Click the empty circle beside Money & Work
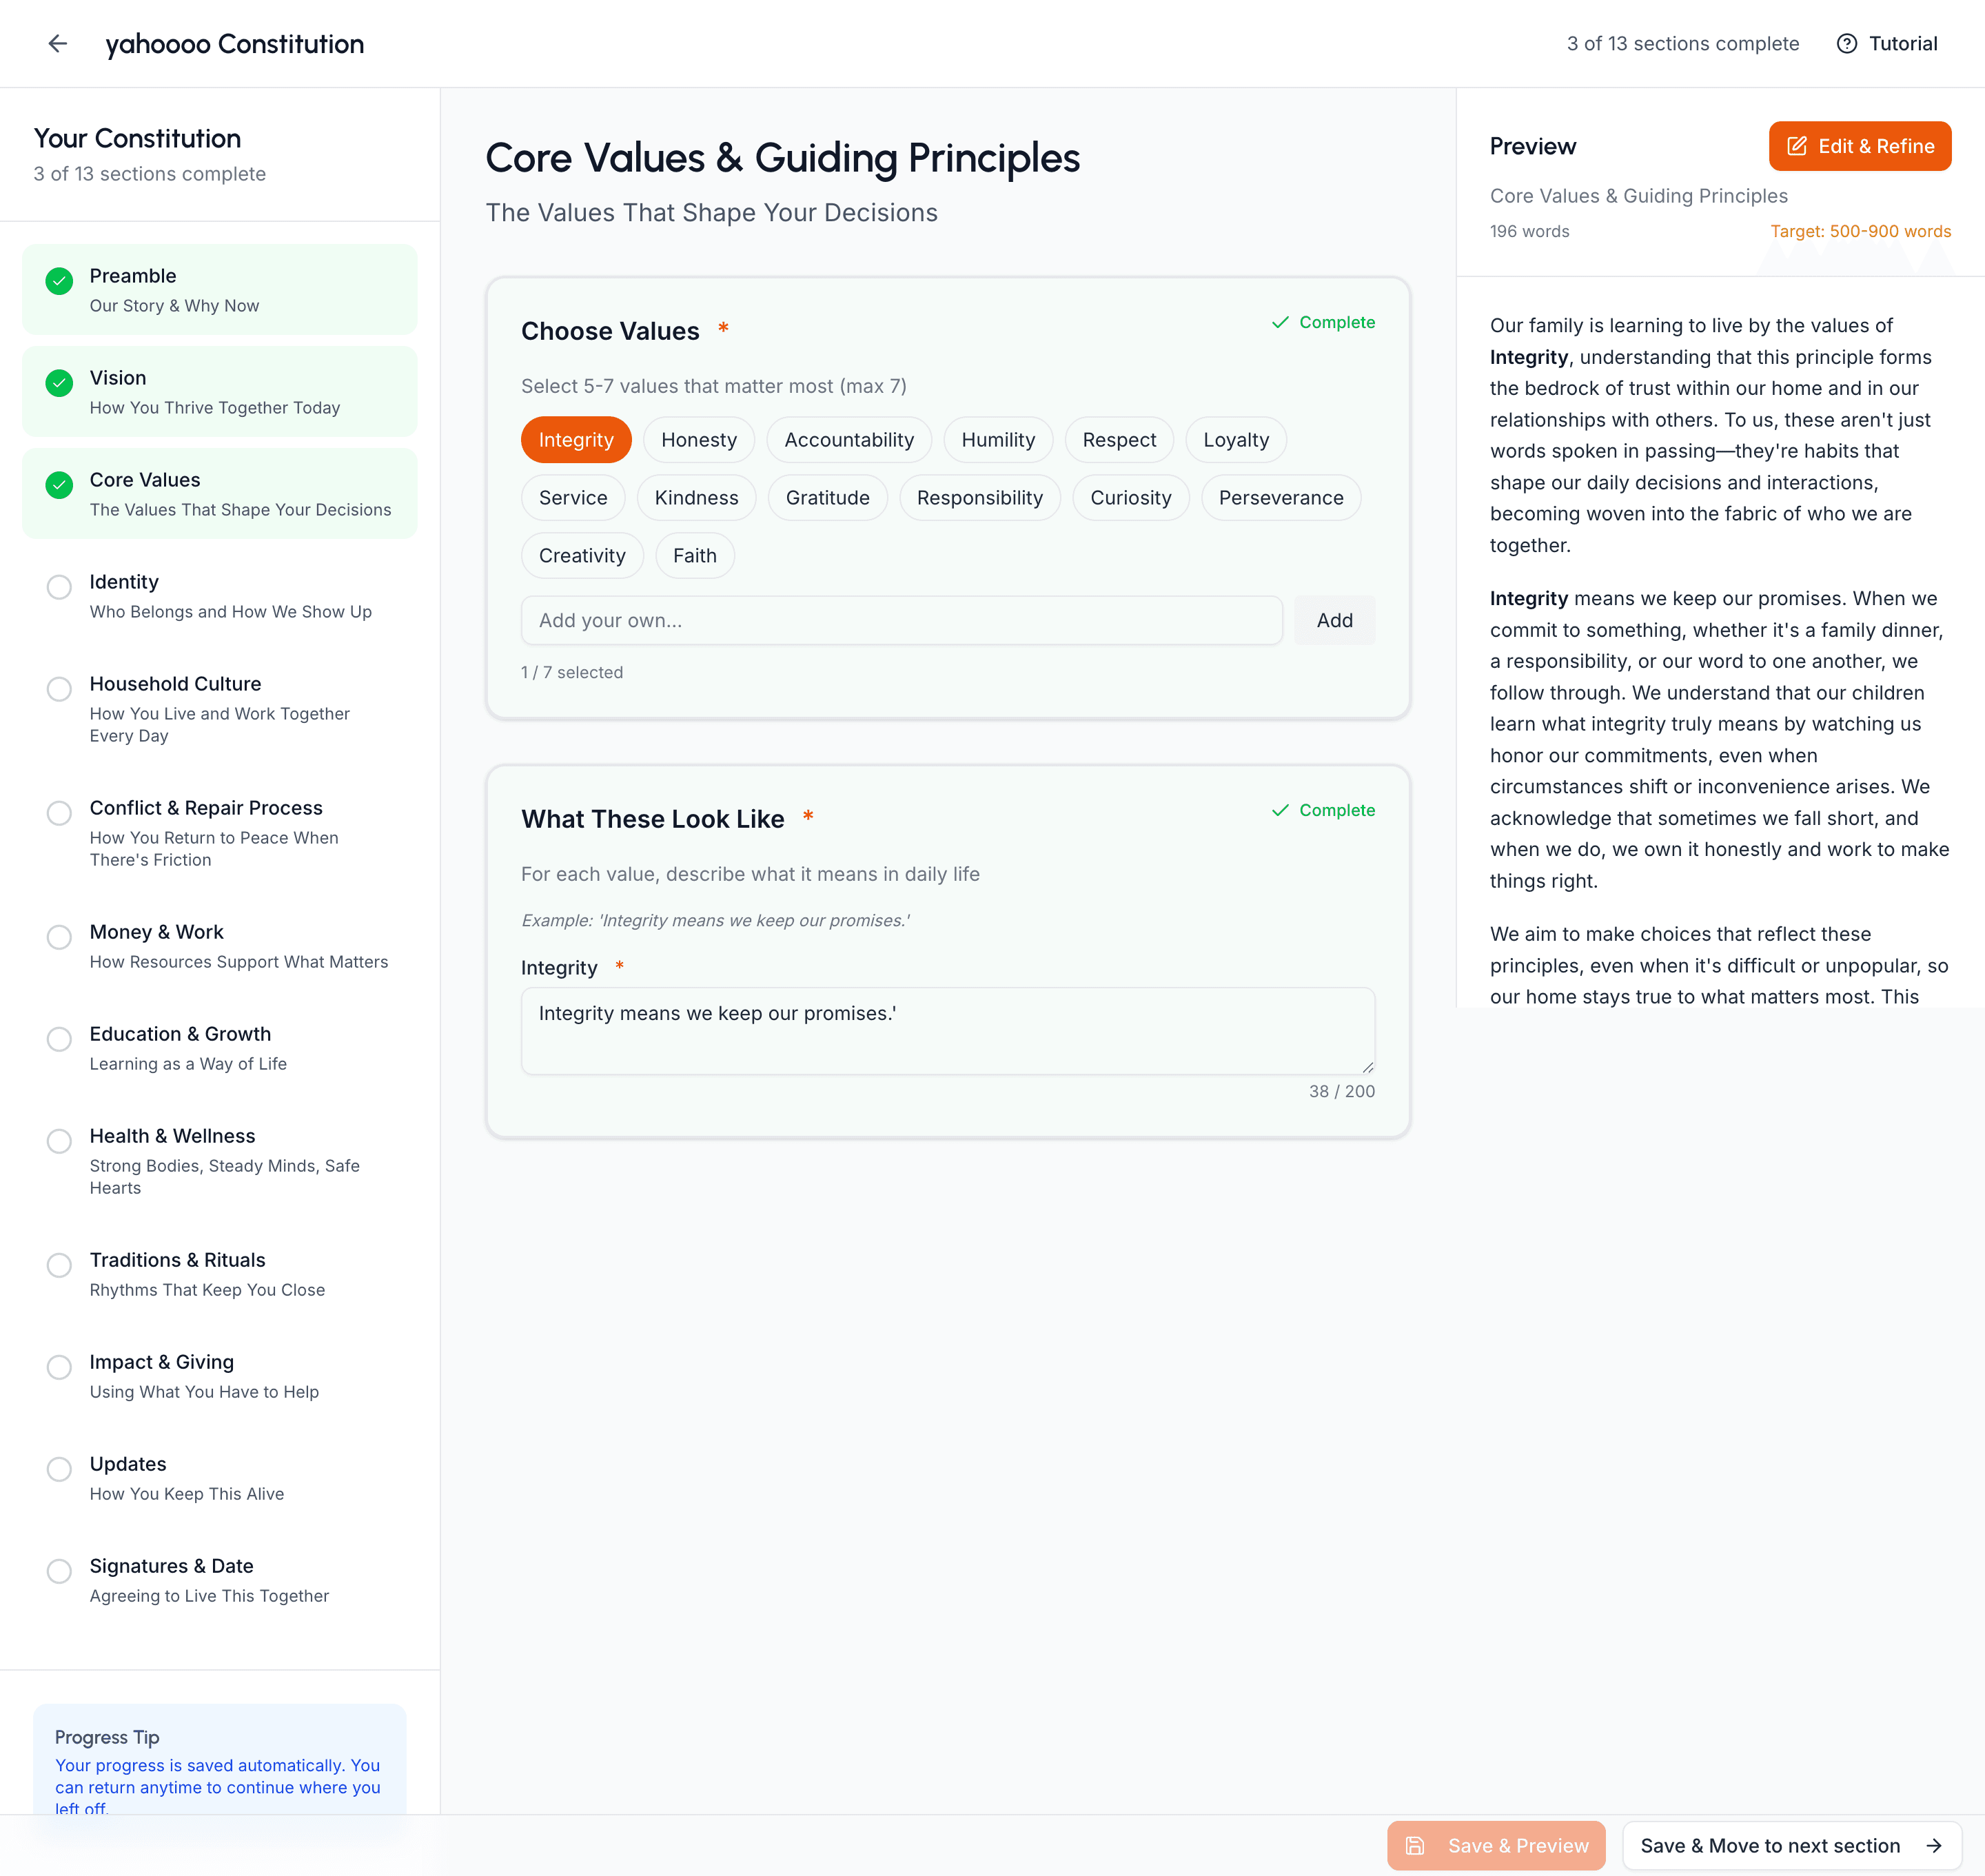Screen dimensions: 1985x1876 click(x=59, y=936)
